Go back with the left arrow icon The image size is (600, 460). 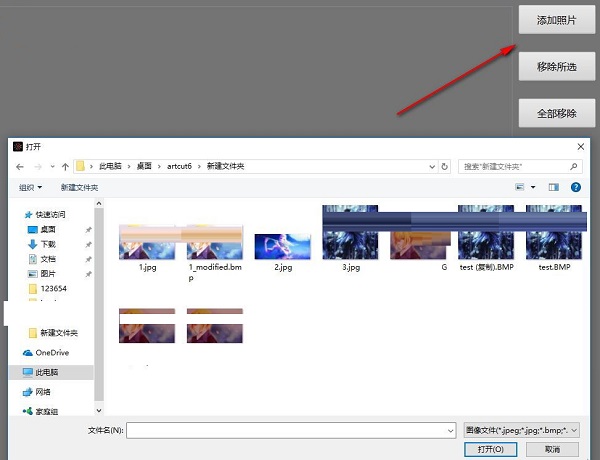click(20, 166)
